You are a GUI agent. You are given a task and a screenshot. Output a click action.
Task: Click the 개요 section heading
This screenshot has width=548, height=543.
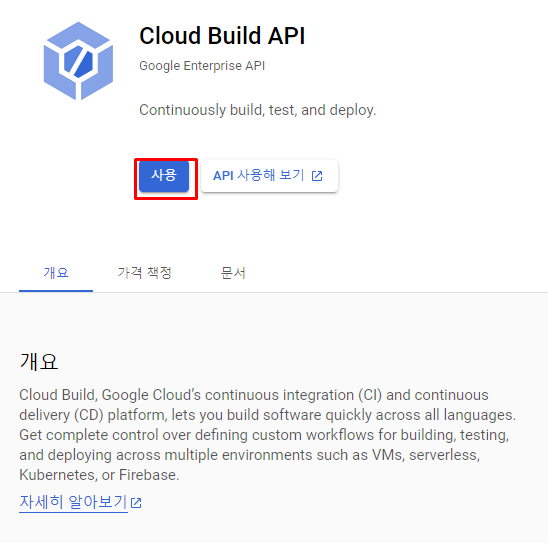point(38,362)
